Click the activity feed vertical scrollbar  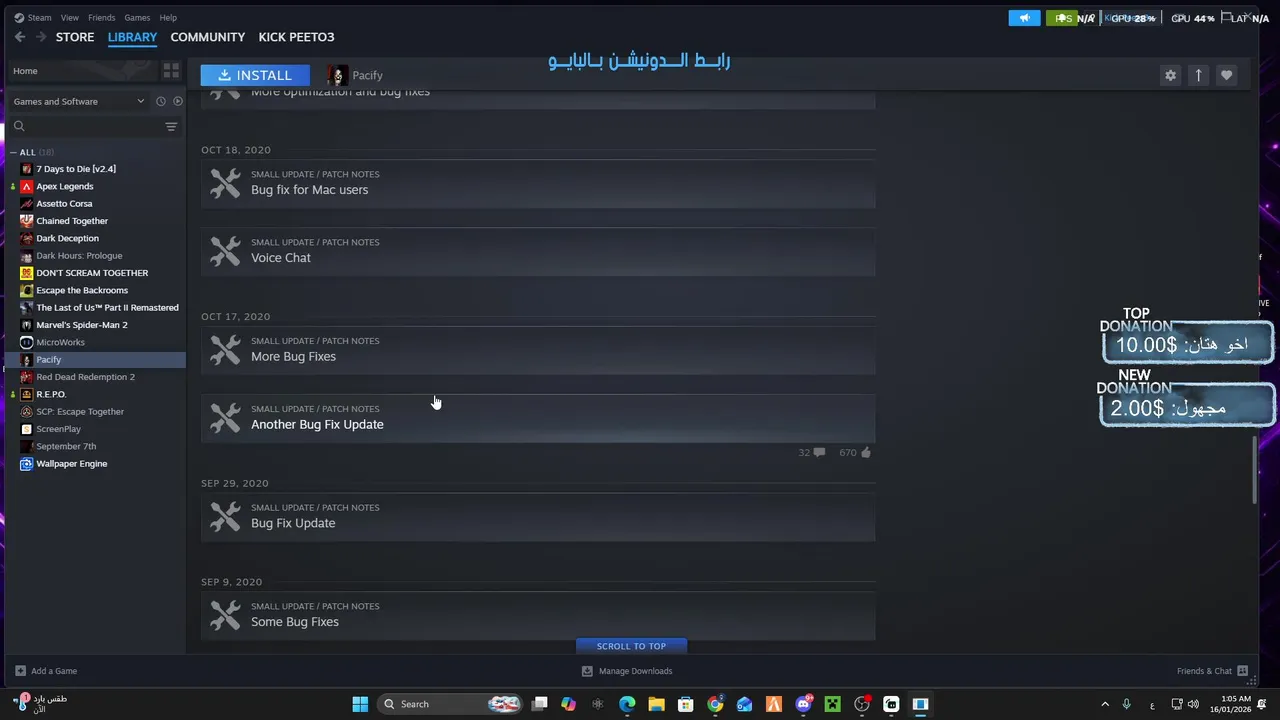point(1255,470)
